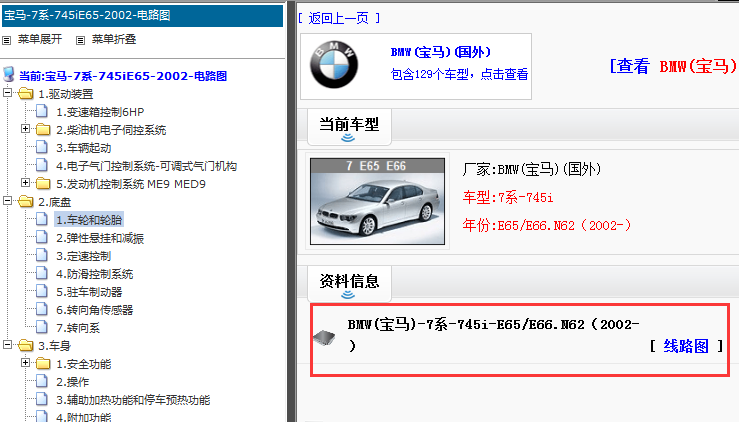Click the page icon of 3.辅助加热功能
Screen dimensions: 739x422
(42, 399)
